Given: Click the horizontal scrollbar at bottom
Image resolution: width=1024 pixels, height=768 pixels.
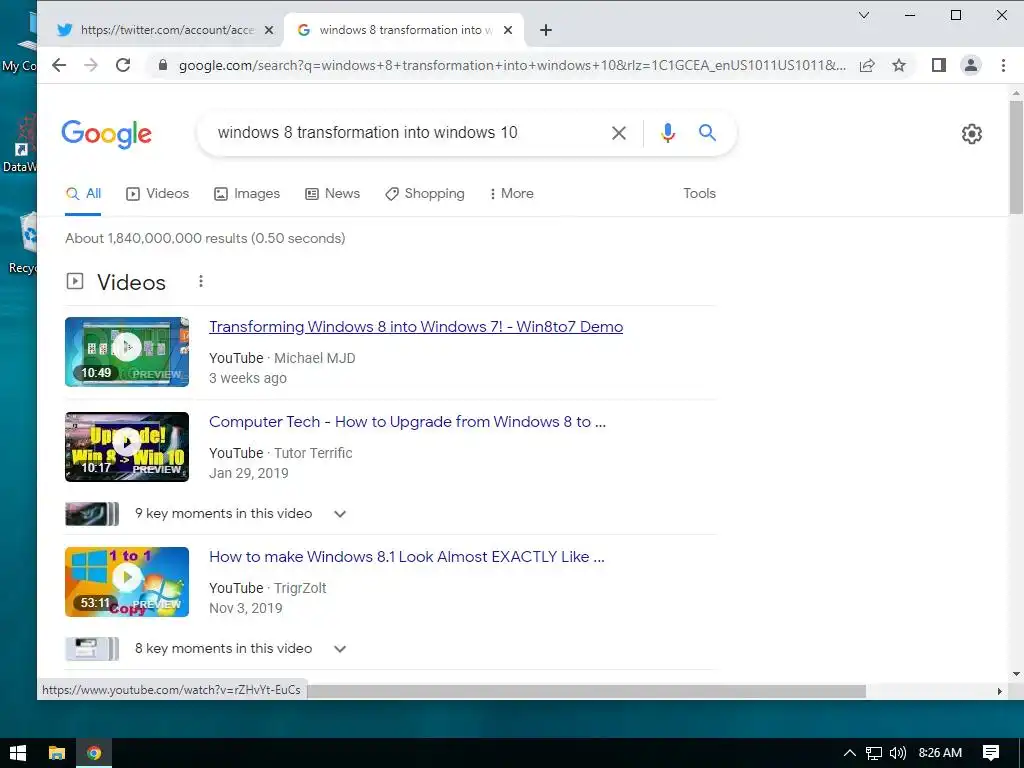Looking at the screenshot, I should coord(586,691).
